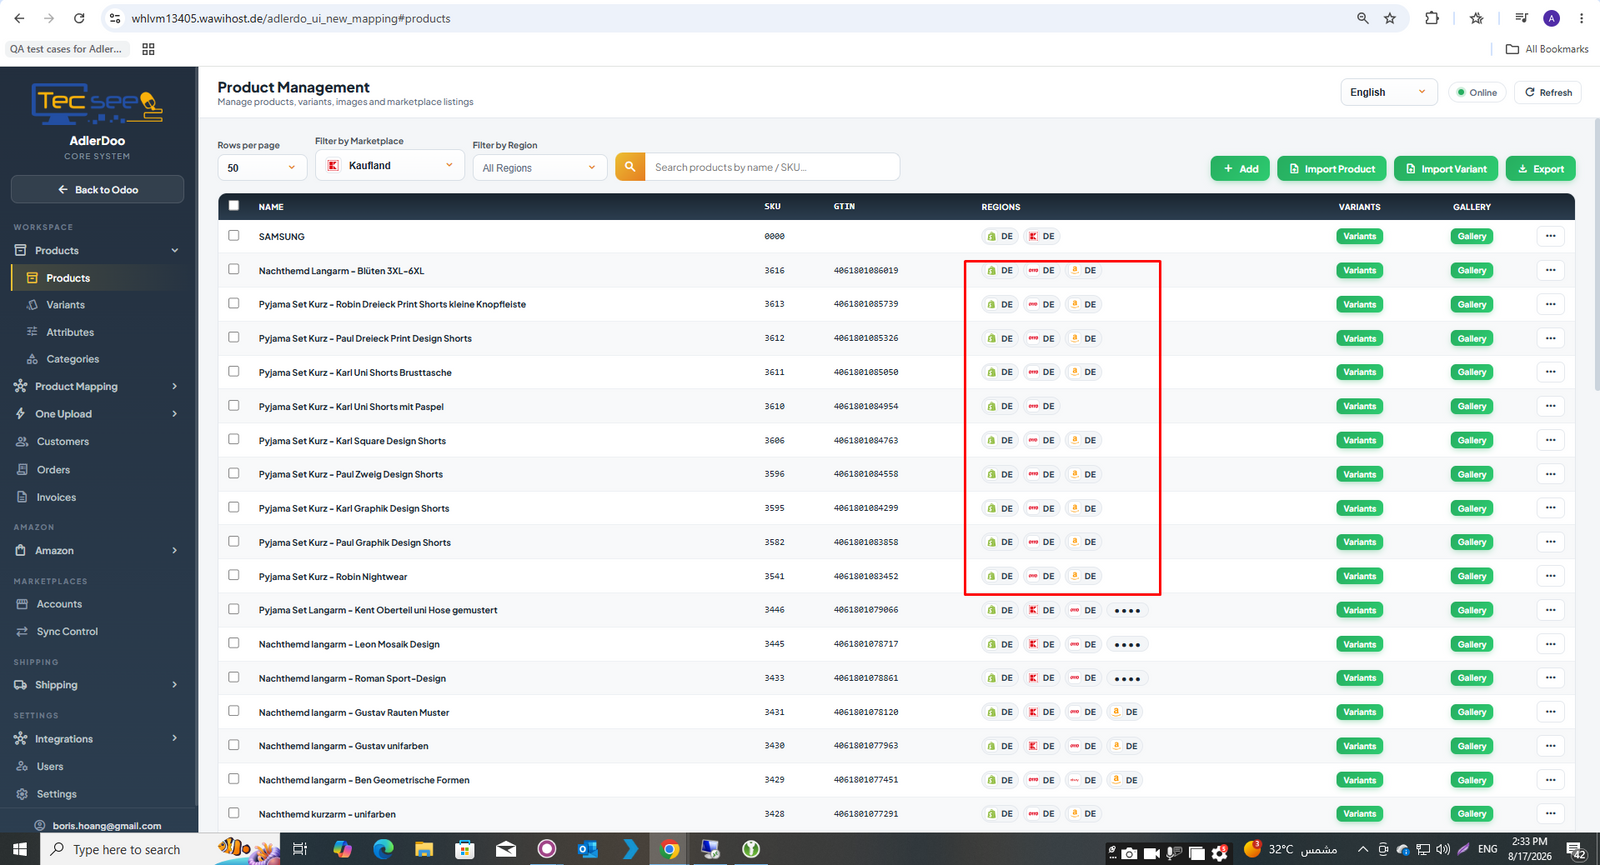The image size is (1600, 865).
Task: Click the File Explorer icon in the taskbar
Action: tap(424, 849)
